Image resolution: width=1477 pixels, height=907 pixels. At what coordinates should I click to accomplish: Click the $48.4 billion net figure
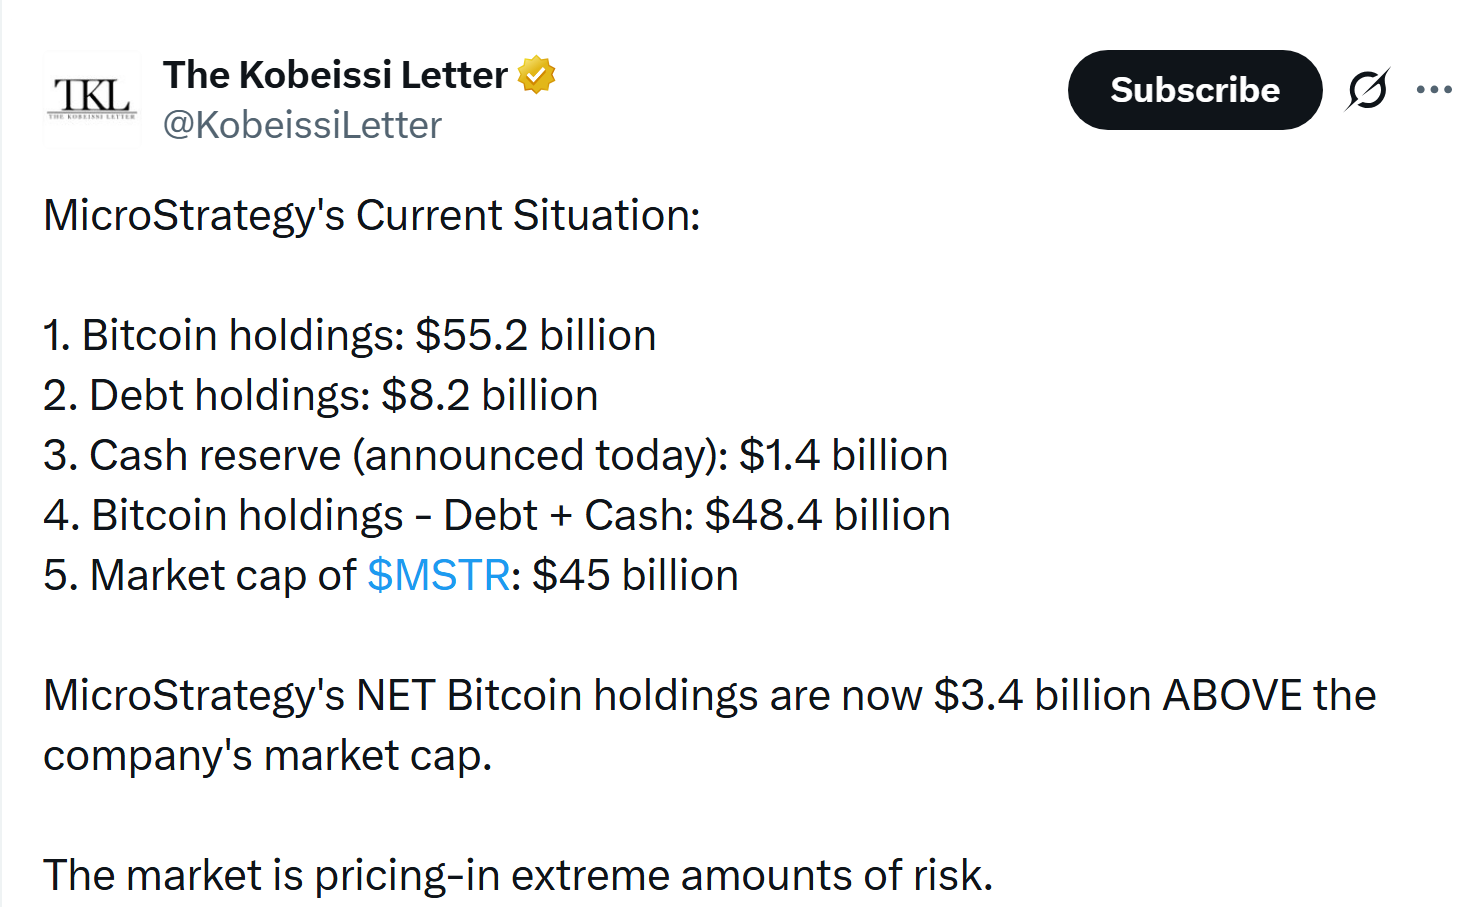coord(827,515)
